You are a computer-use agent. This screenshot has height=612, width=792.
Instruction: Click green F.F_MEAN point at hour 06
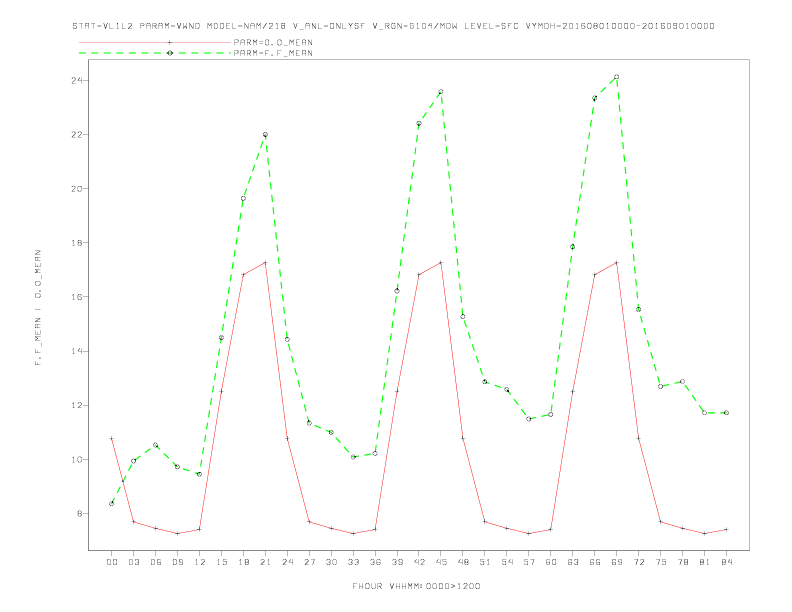click(156, 445)
